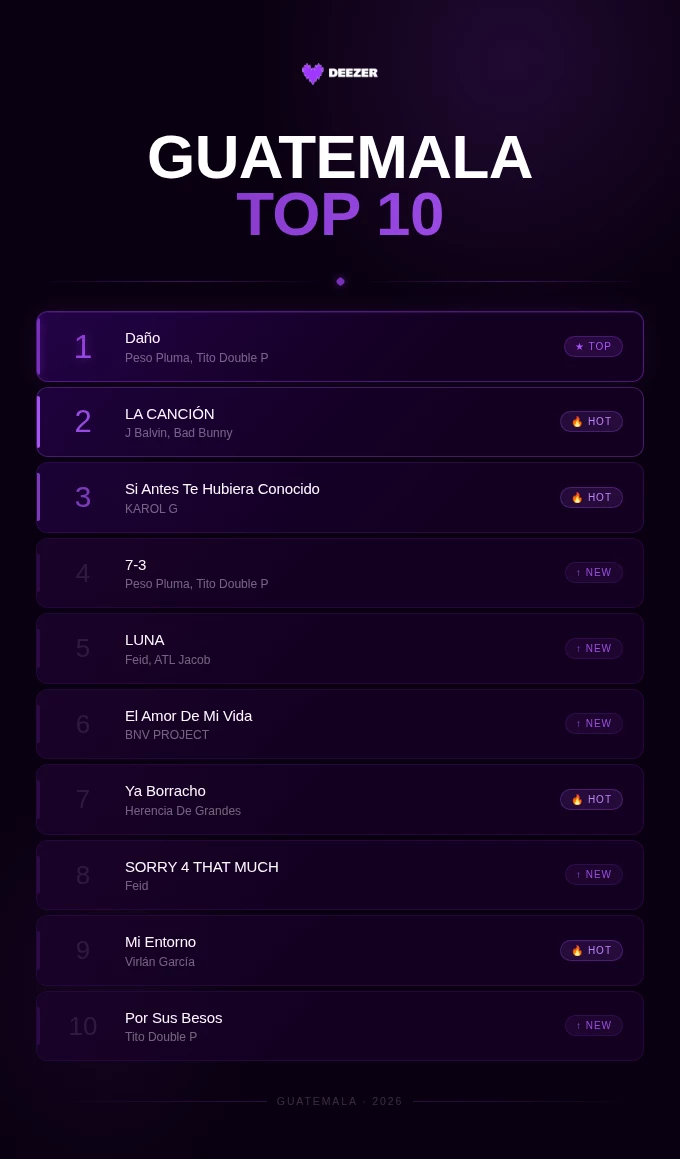Click the rank number 1
The width and height of the screenshot is (680, 1159).
[83, 347]
